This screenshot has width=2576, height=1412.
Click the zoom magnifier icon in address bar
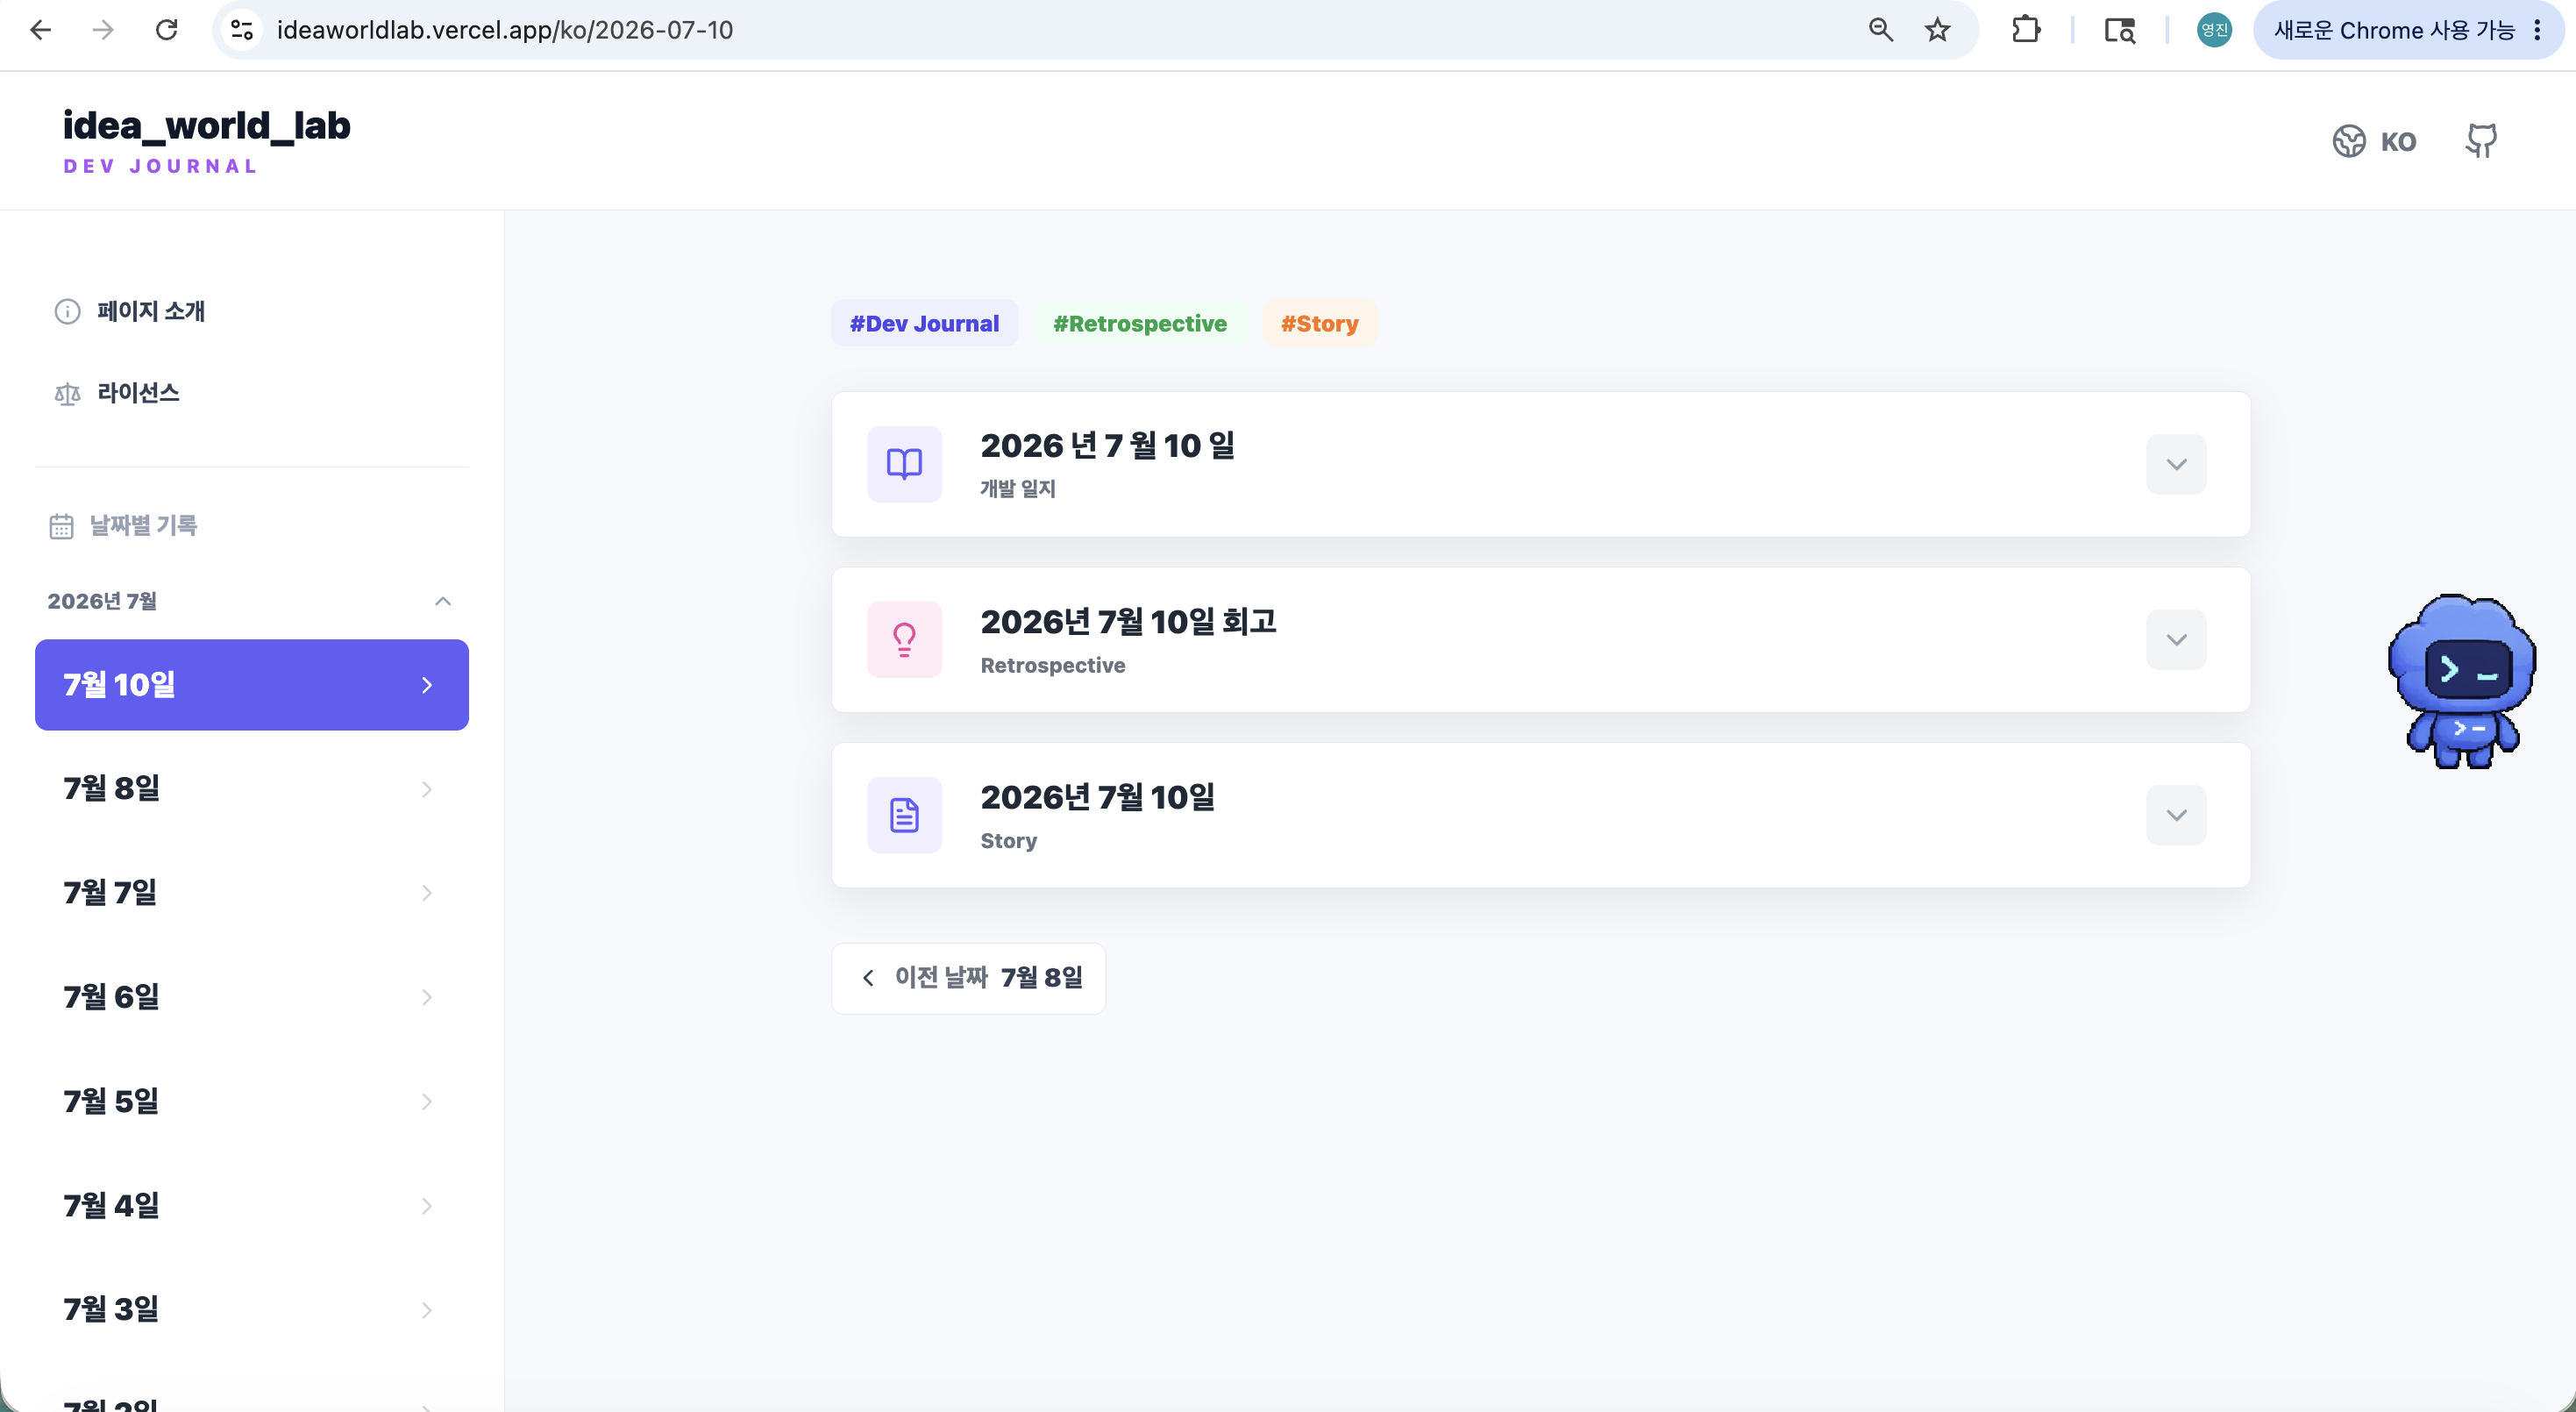(1881, 30)
